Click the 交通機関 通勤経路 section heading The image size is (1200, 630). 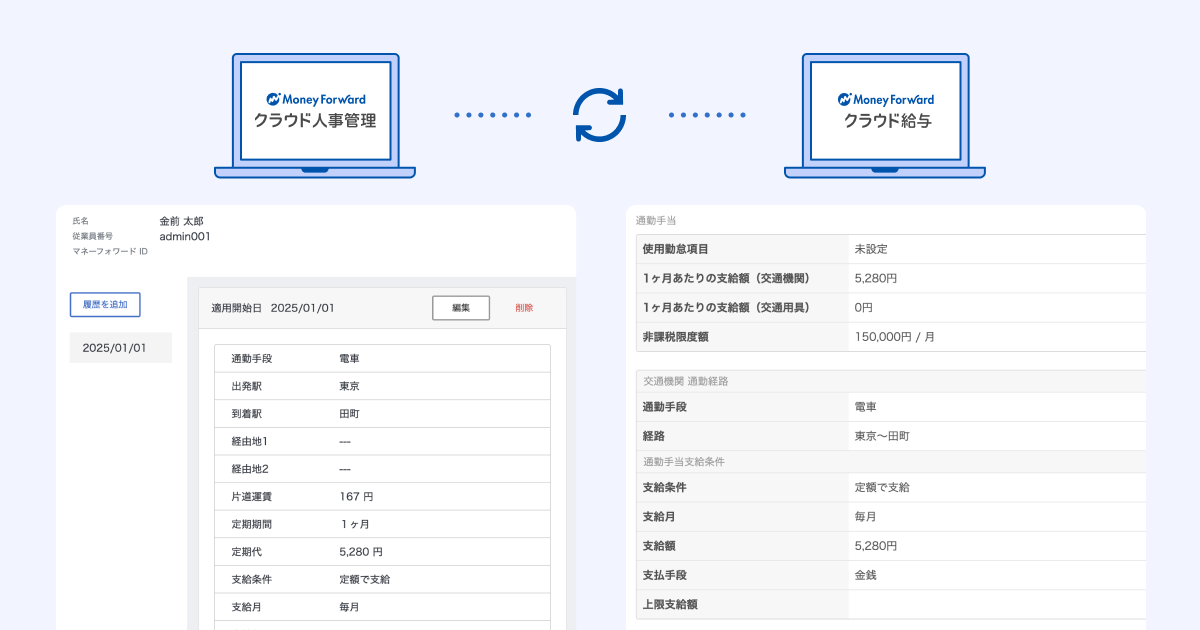pos(686,381)
